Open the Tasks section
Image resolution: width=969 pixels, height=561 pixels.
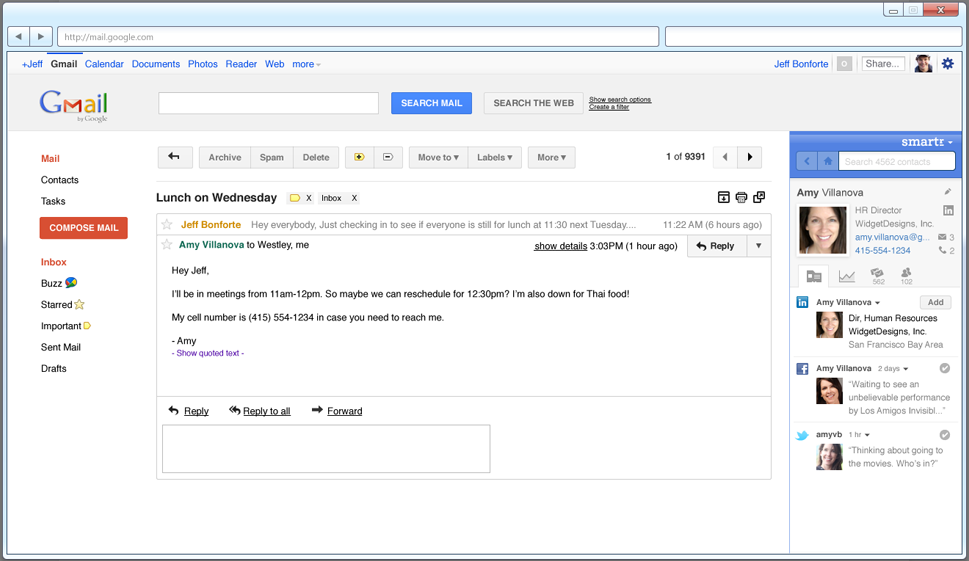click(x=53, y=201)
